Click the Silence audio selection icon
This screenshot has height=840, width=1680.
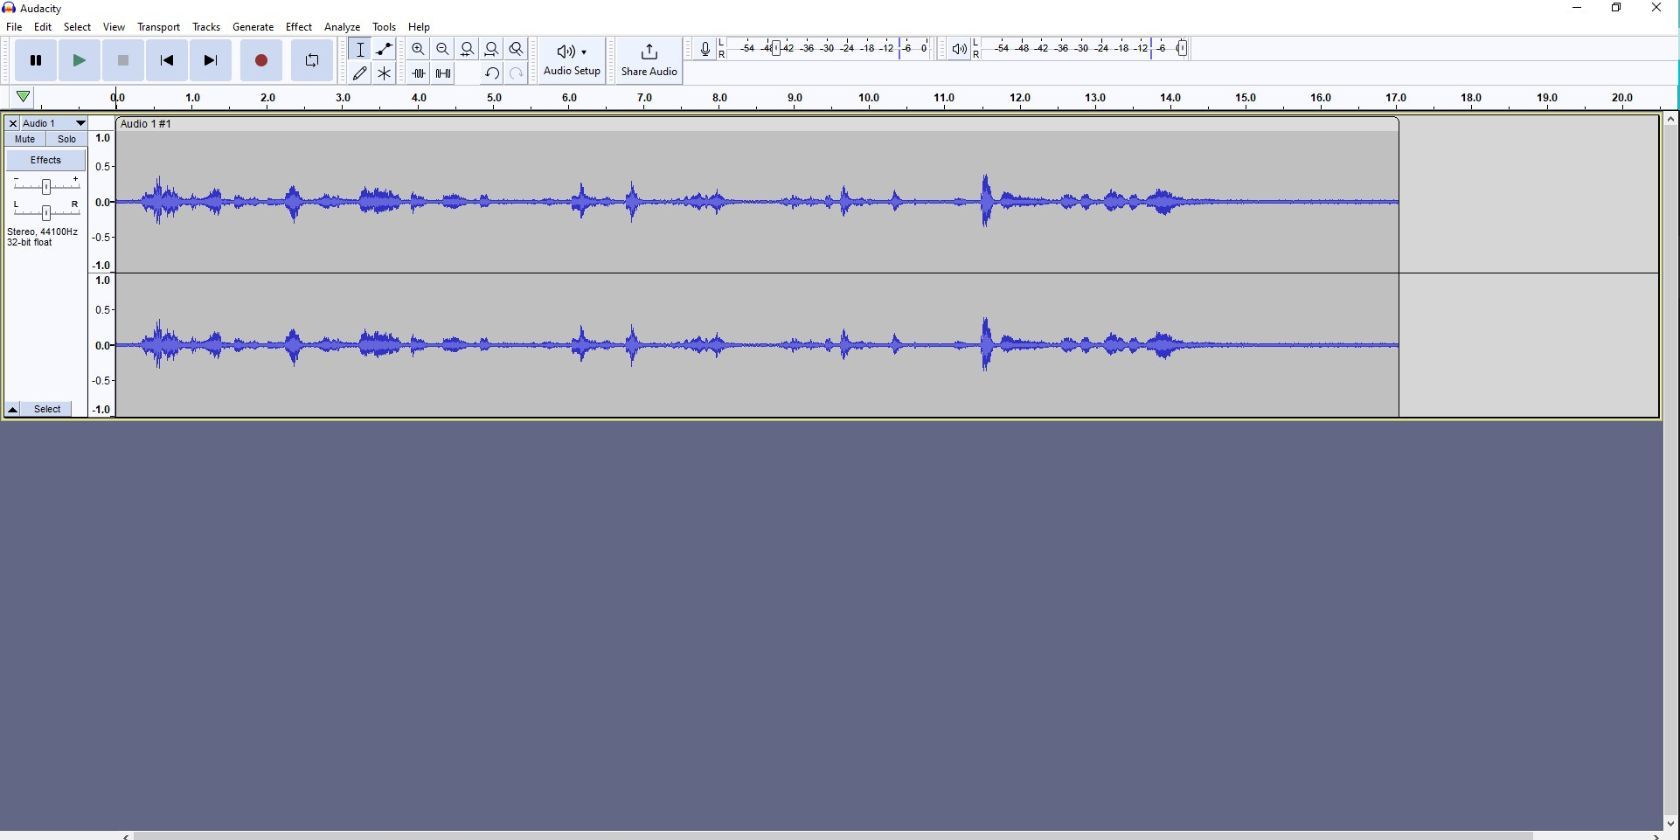click(443, 73)
